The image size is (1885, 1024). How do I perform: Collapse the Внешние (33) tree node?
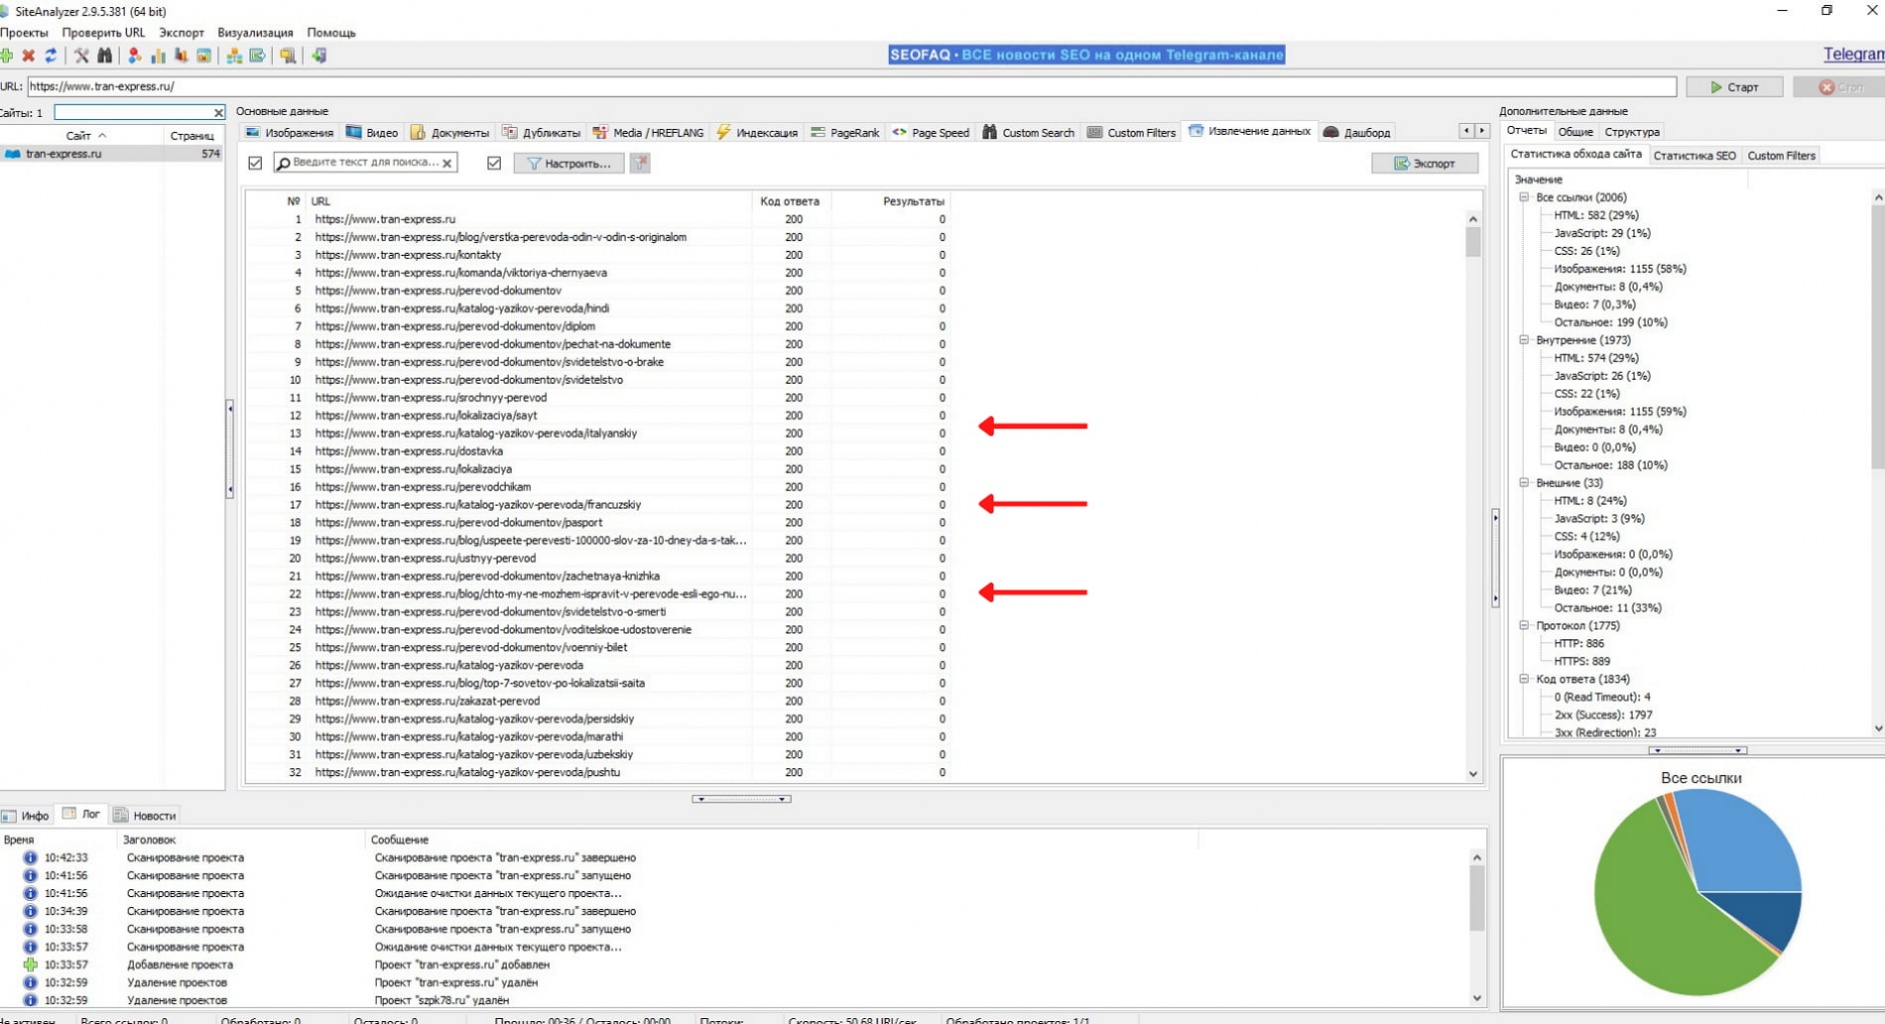1524,483
